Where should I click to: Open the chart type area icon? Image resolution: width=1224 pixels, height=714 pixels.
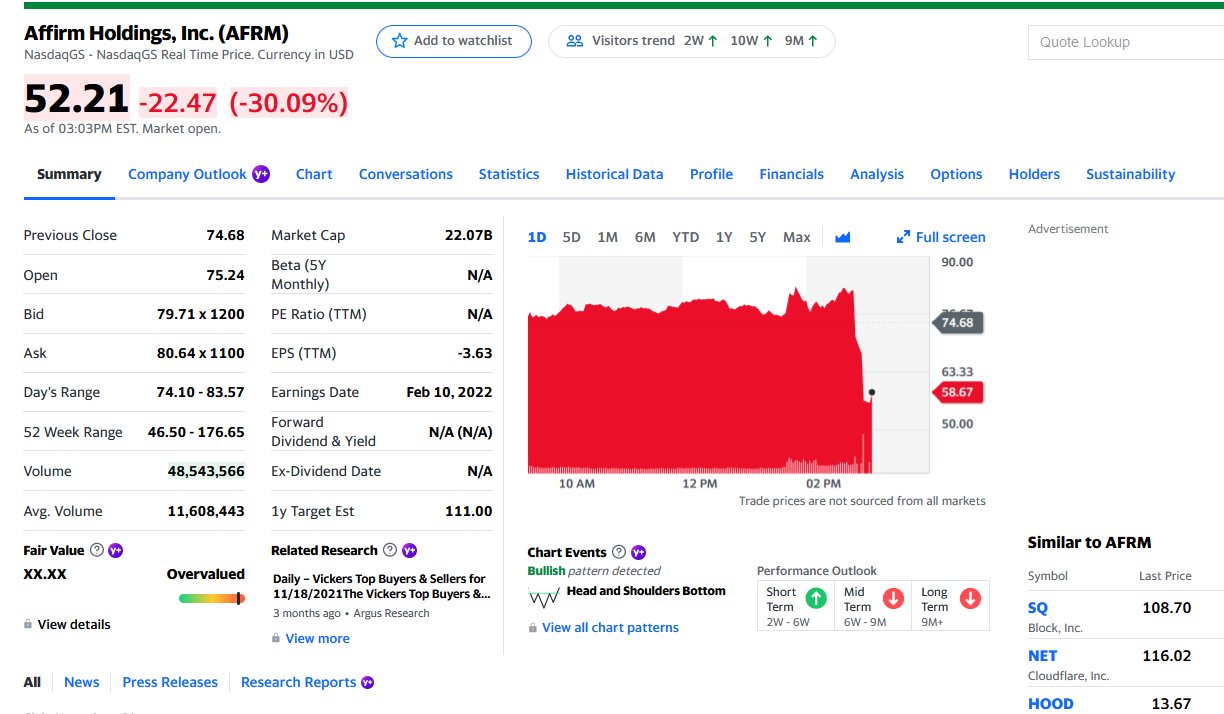point(842,237)
